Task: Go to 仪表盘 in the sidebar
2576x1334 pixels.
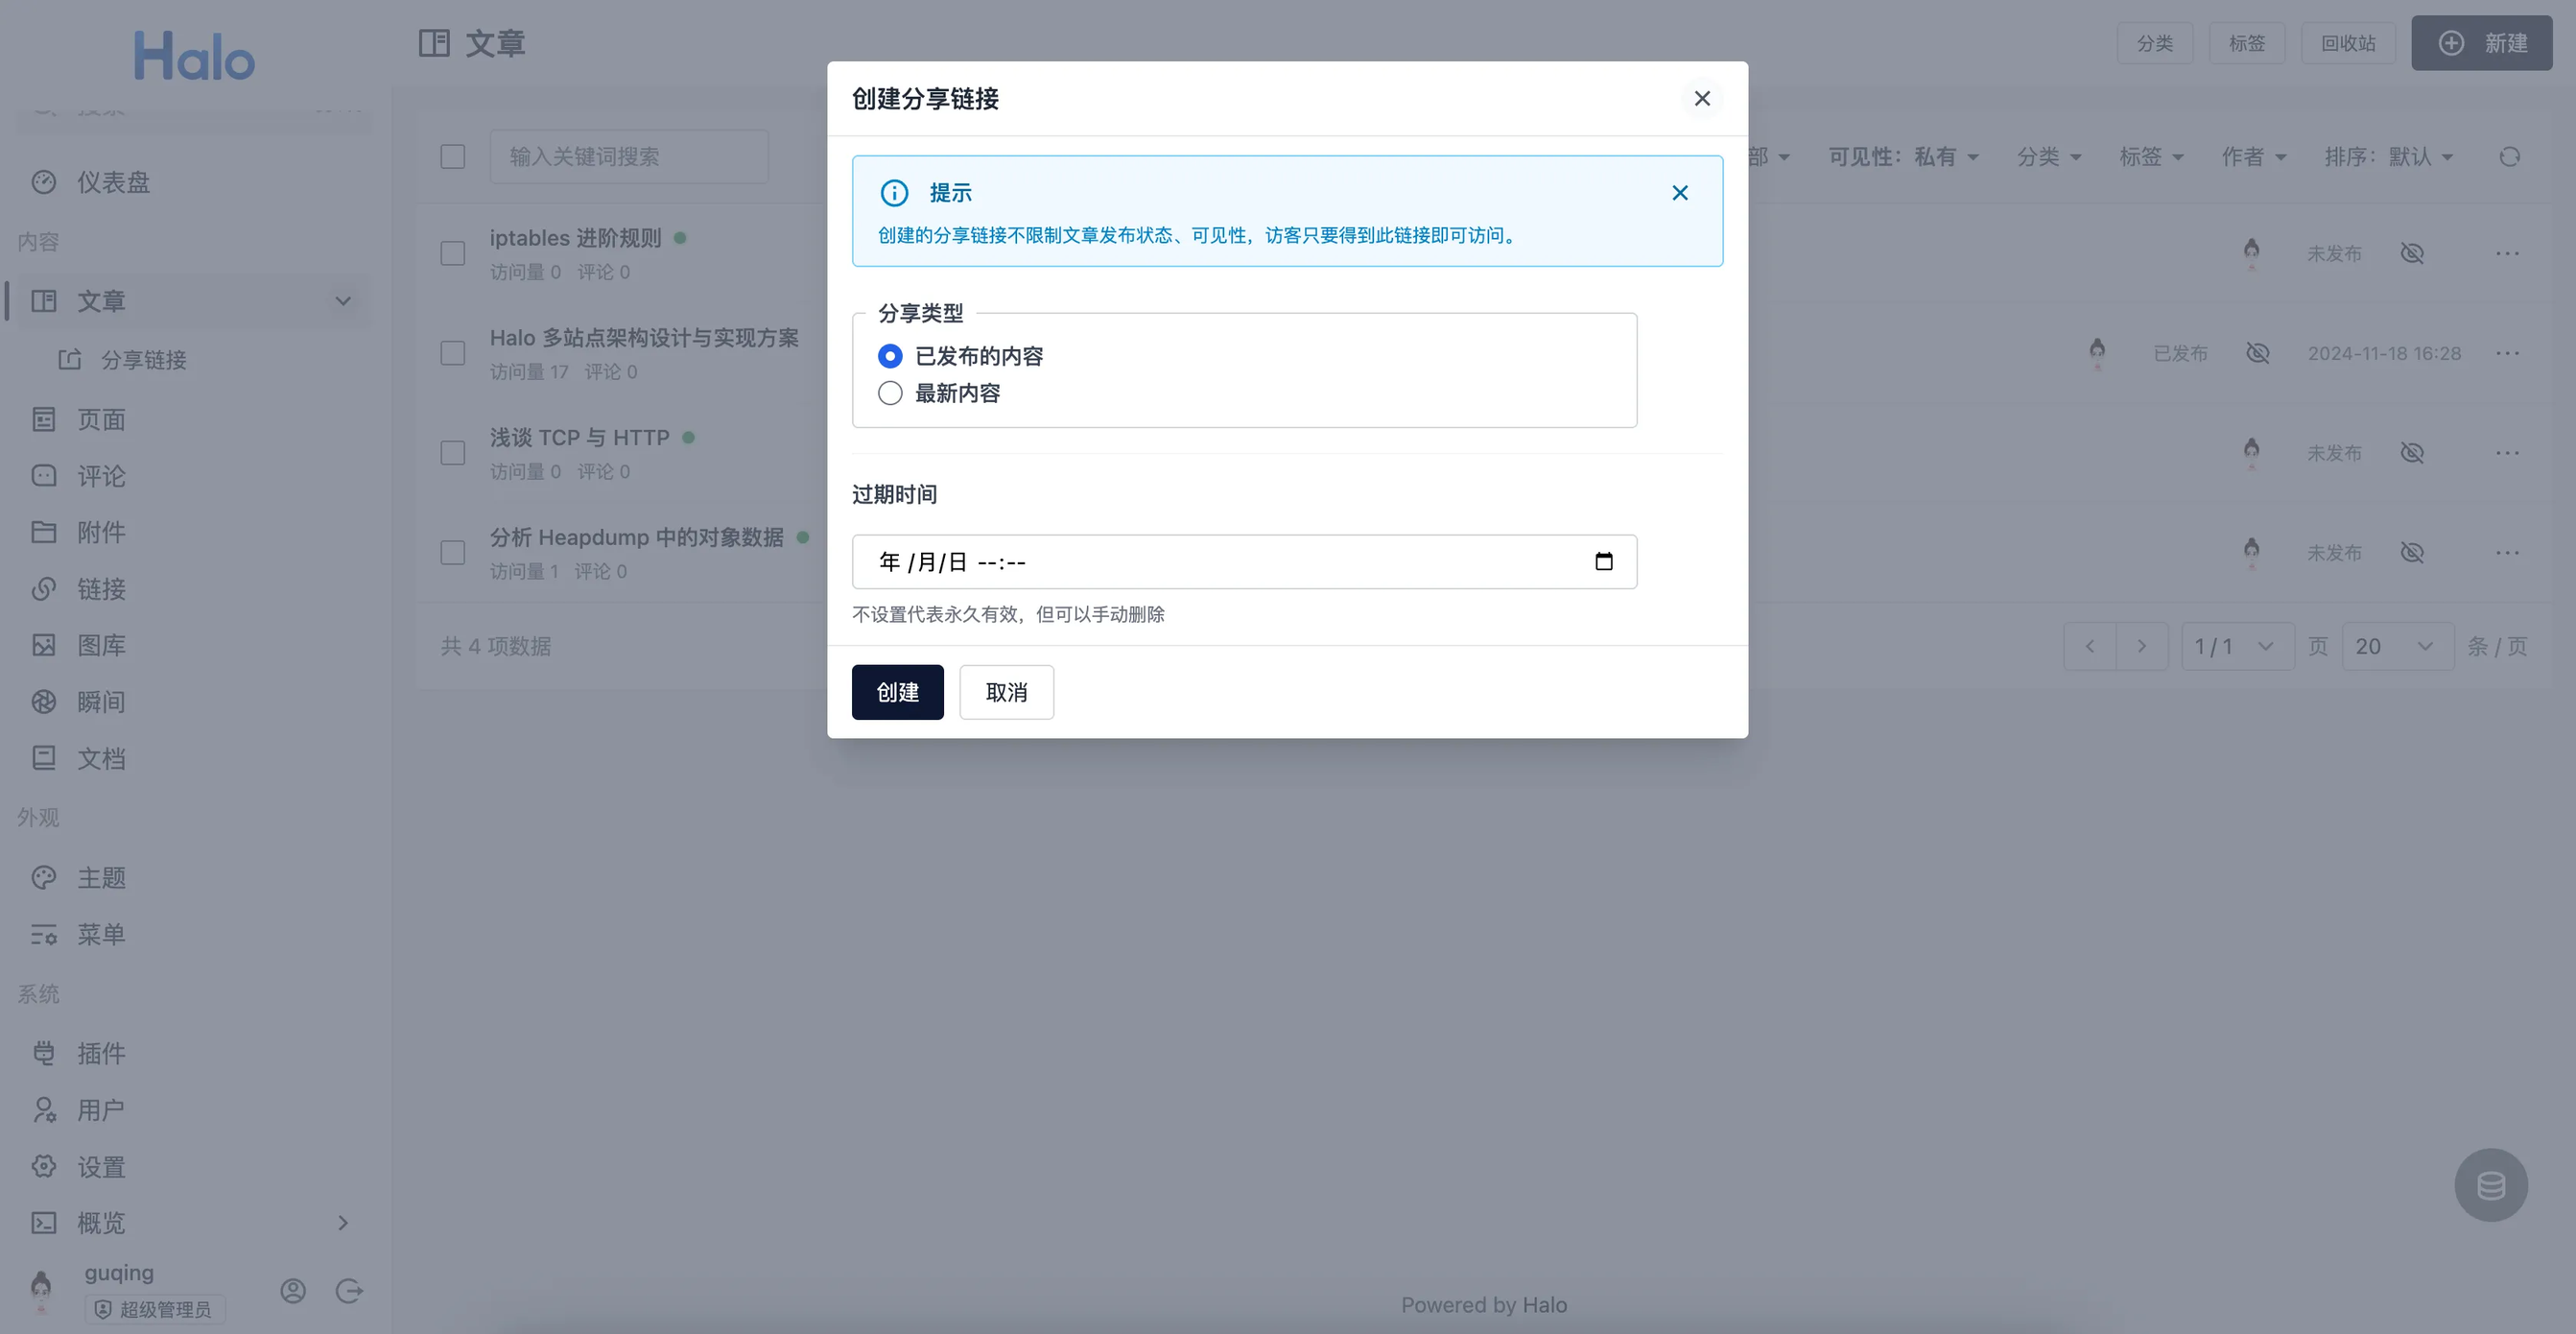Action: coord(113,182)
